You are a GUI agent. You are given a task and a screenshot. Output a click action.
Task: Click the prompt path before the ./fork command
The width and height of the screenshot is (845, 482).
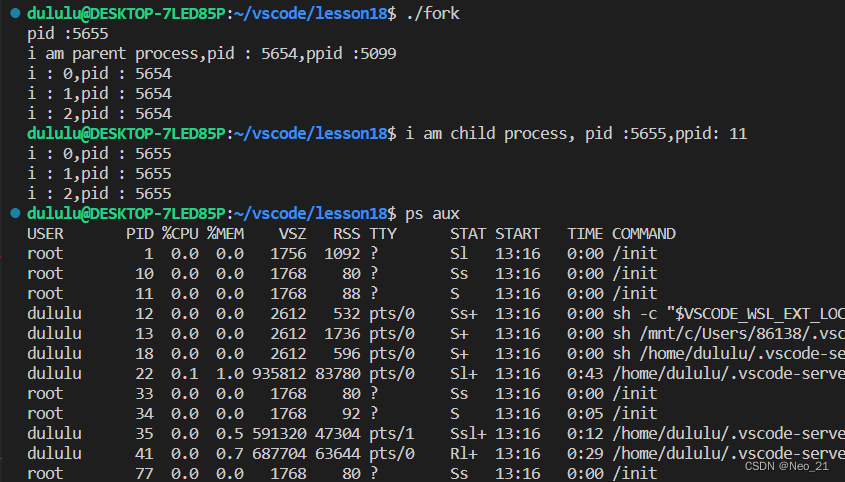tap(310, 13)
